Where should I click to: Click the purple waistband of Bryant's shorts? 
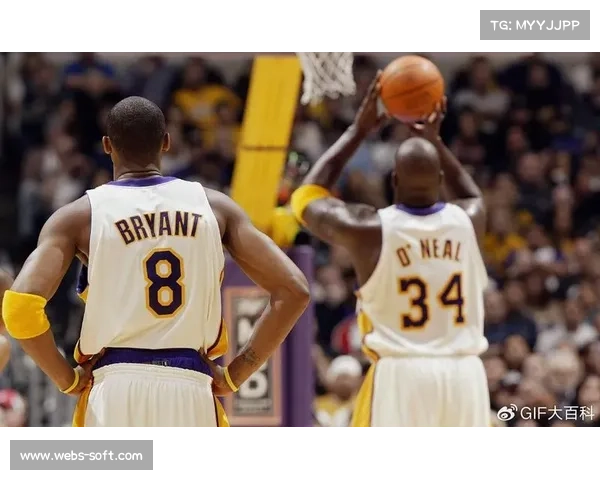153,360
